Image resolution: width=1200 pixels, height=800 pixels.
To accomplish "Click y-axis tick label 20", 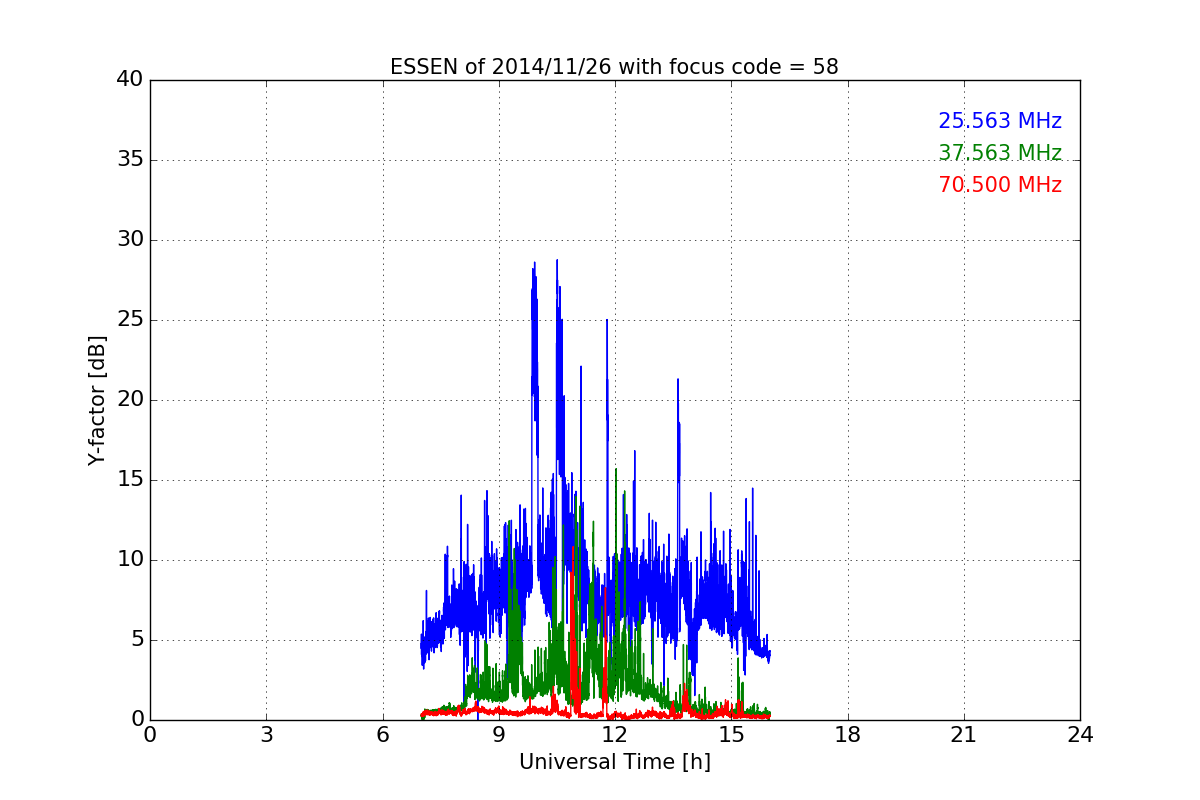I will [x=129, y=400].
